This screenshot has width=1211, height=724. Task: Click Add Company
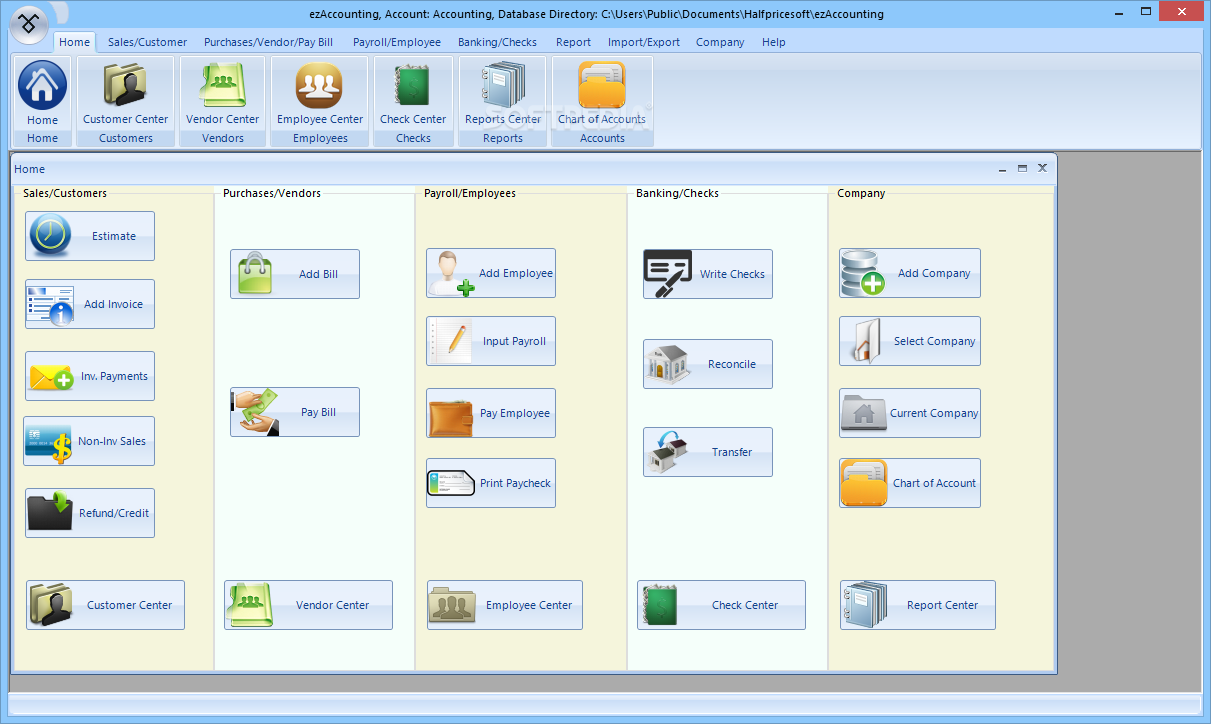(910, 273)
